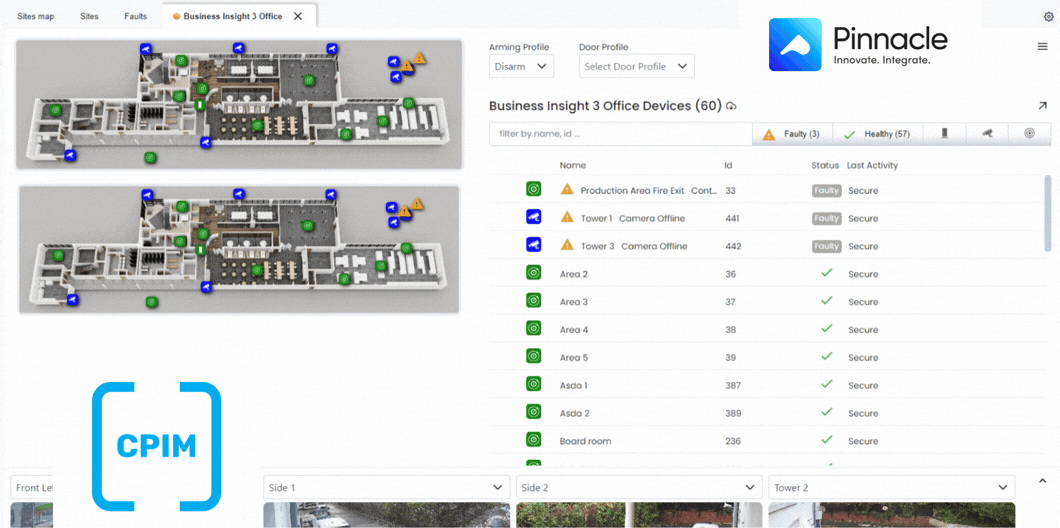Sort by the Status column header
Image resolution: width=1060 pixels, height=528 pixels.
point(825,165)
